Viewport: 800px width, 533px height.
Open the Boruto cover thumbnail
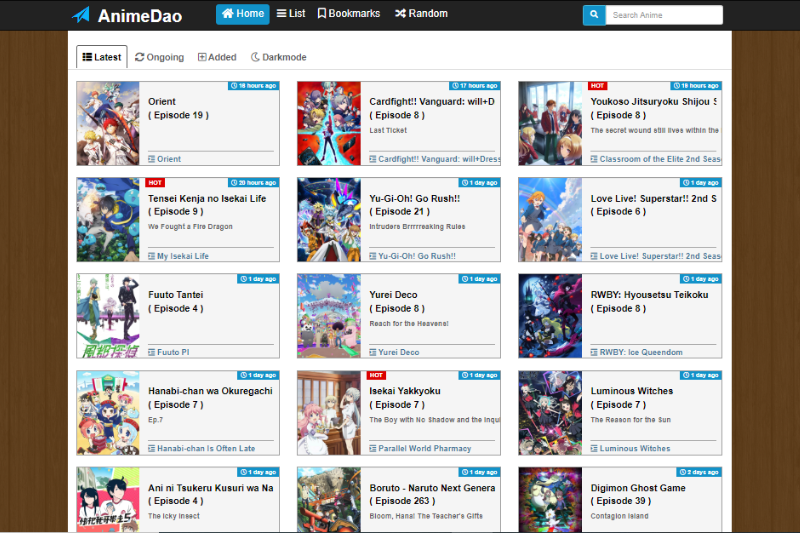(x=329, y=500)
